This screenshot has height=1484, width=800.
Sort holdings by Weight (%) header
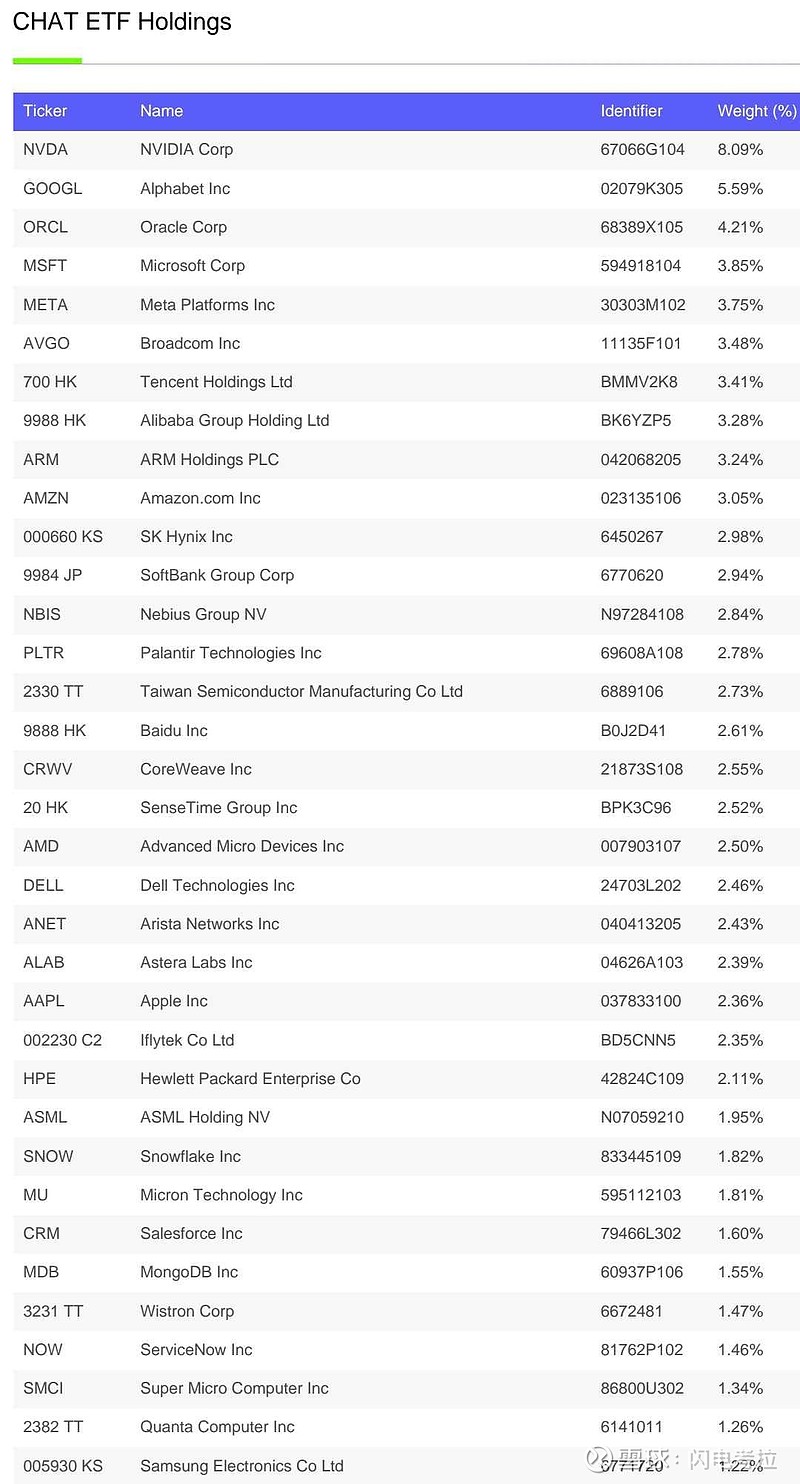point(756,111)
